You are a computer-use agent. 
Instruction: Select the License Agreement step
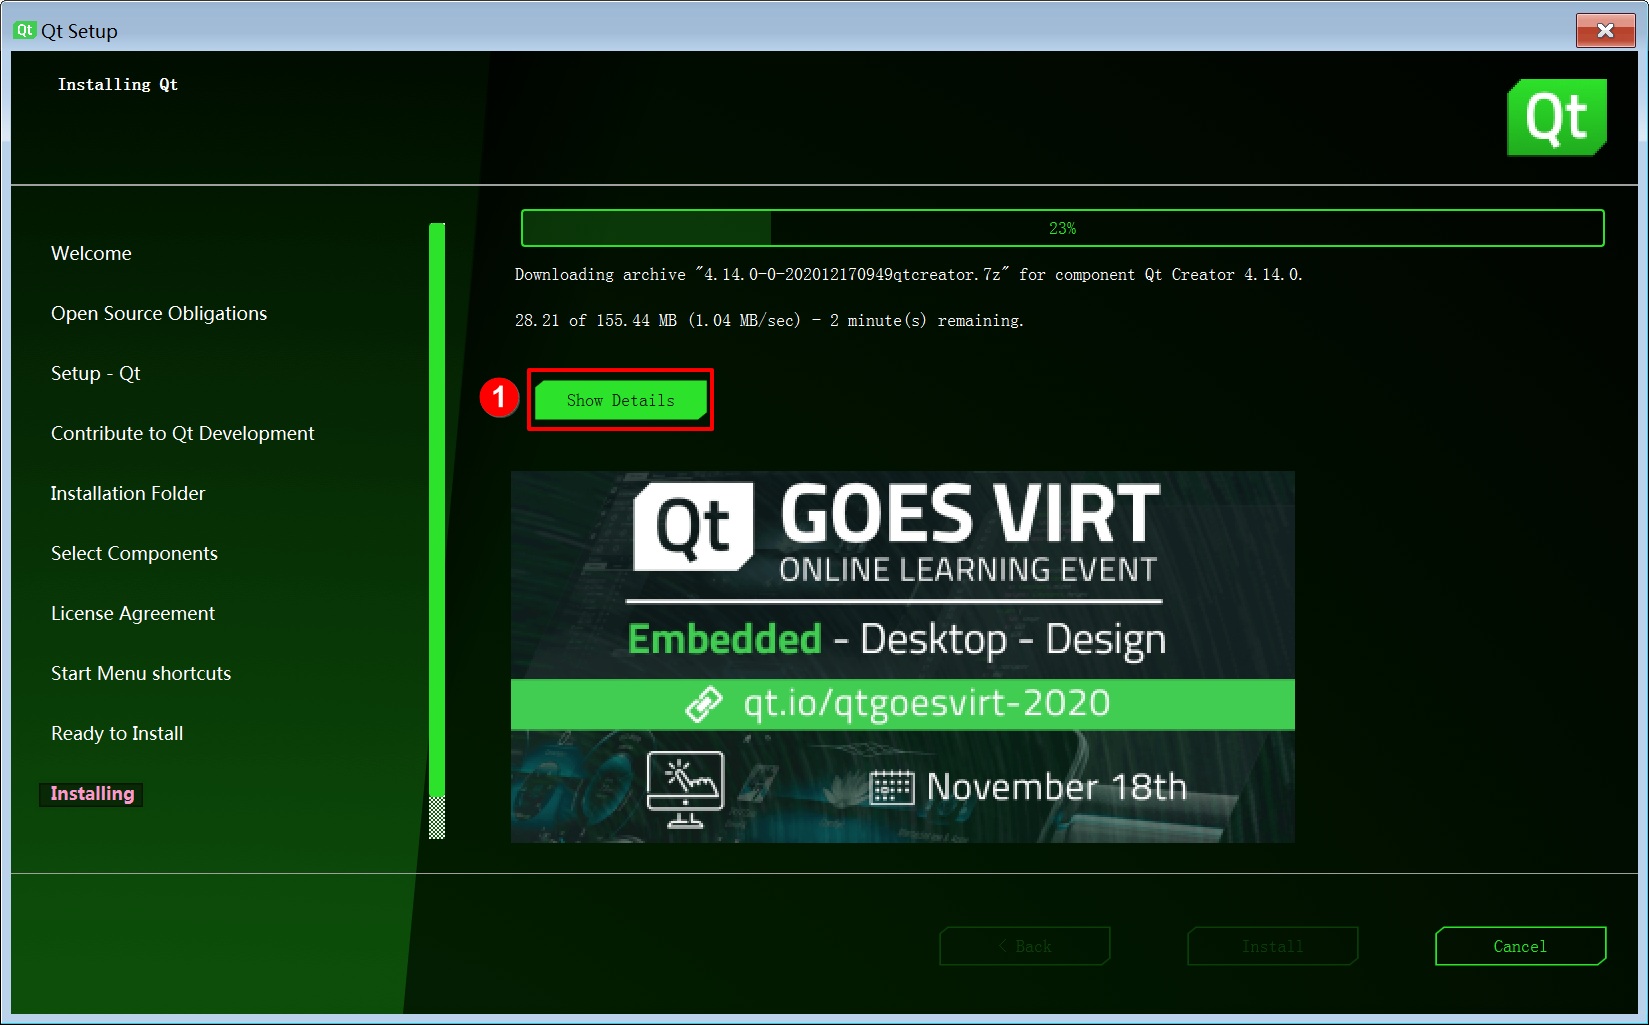point(133,613)
